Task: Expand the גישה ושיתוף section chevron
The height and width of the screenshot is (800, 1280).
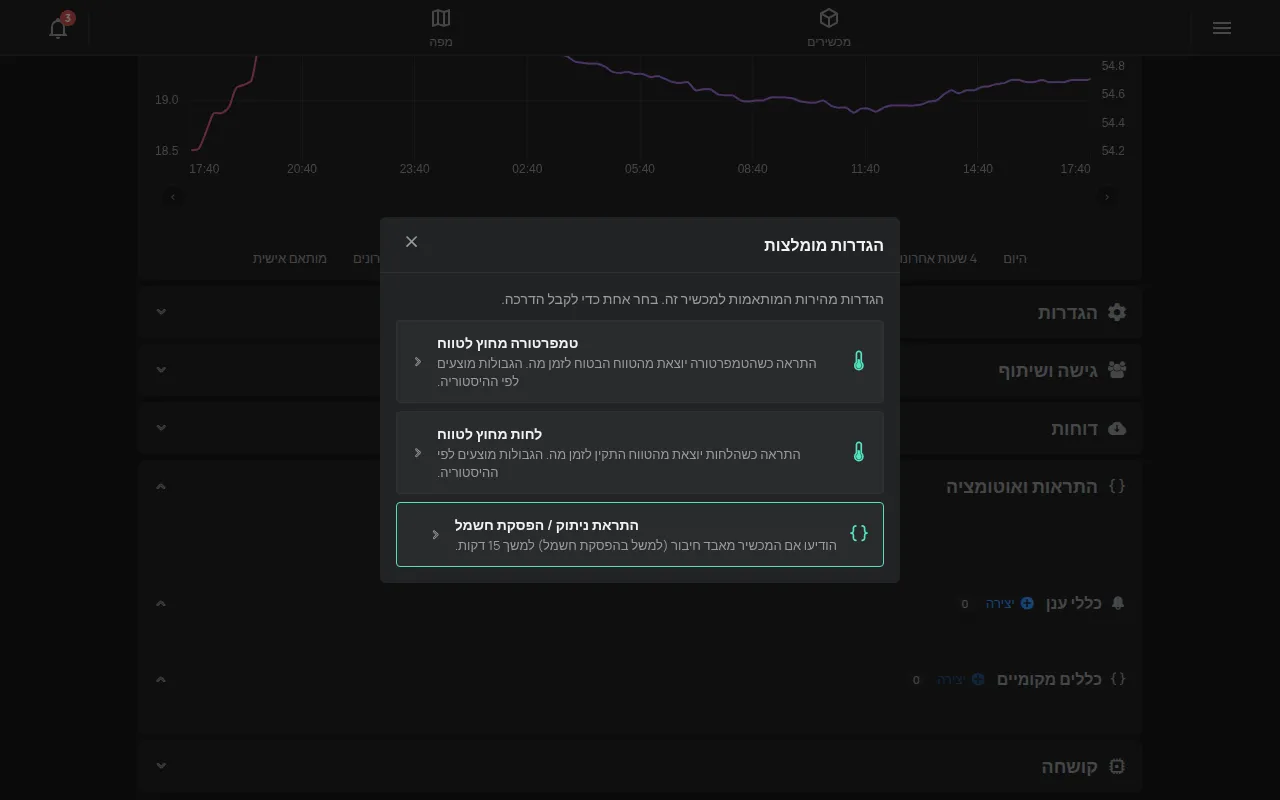Action: (x=161, y=370)
